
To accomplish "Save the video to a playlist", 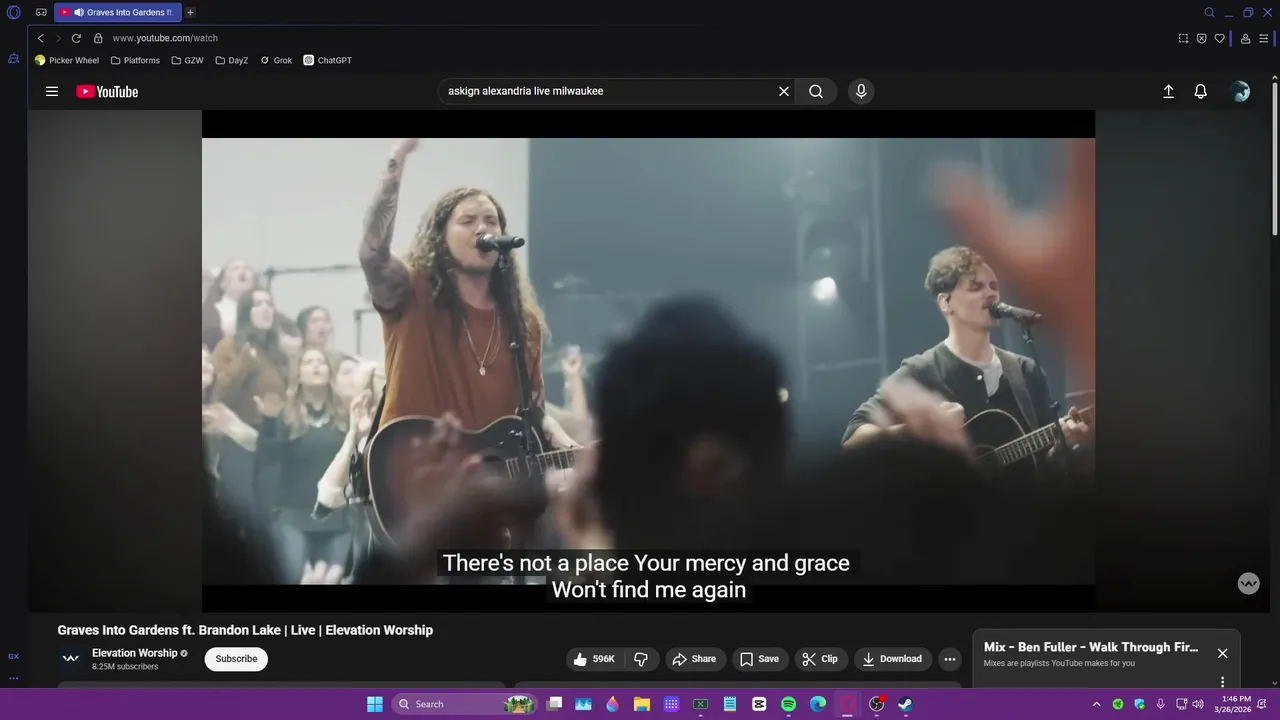I will tap(759, 659).
